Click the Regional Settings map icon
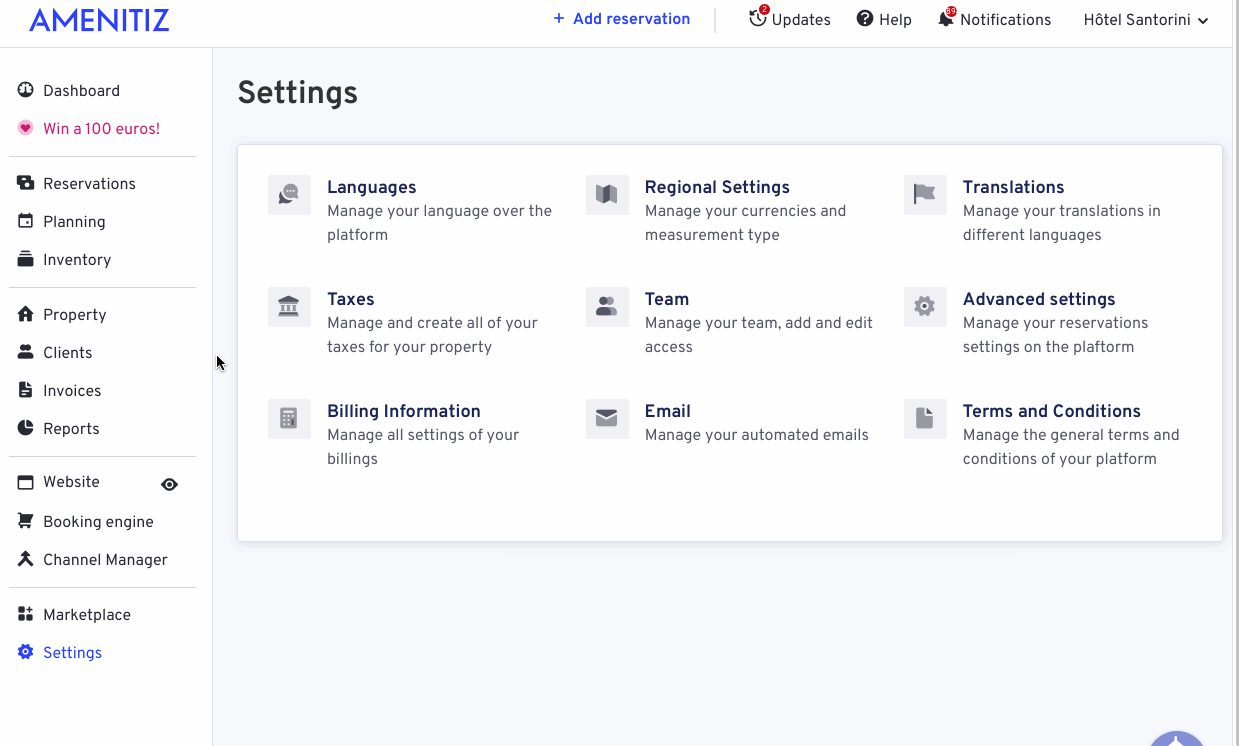The width and height of the screenshot is (1239, 746). pyautogui.click(x=607, y=195)
